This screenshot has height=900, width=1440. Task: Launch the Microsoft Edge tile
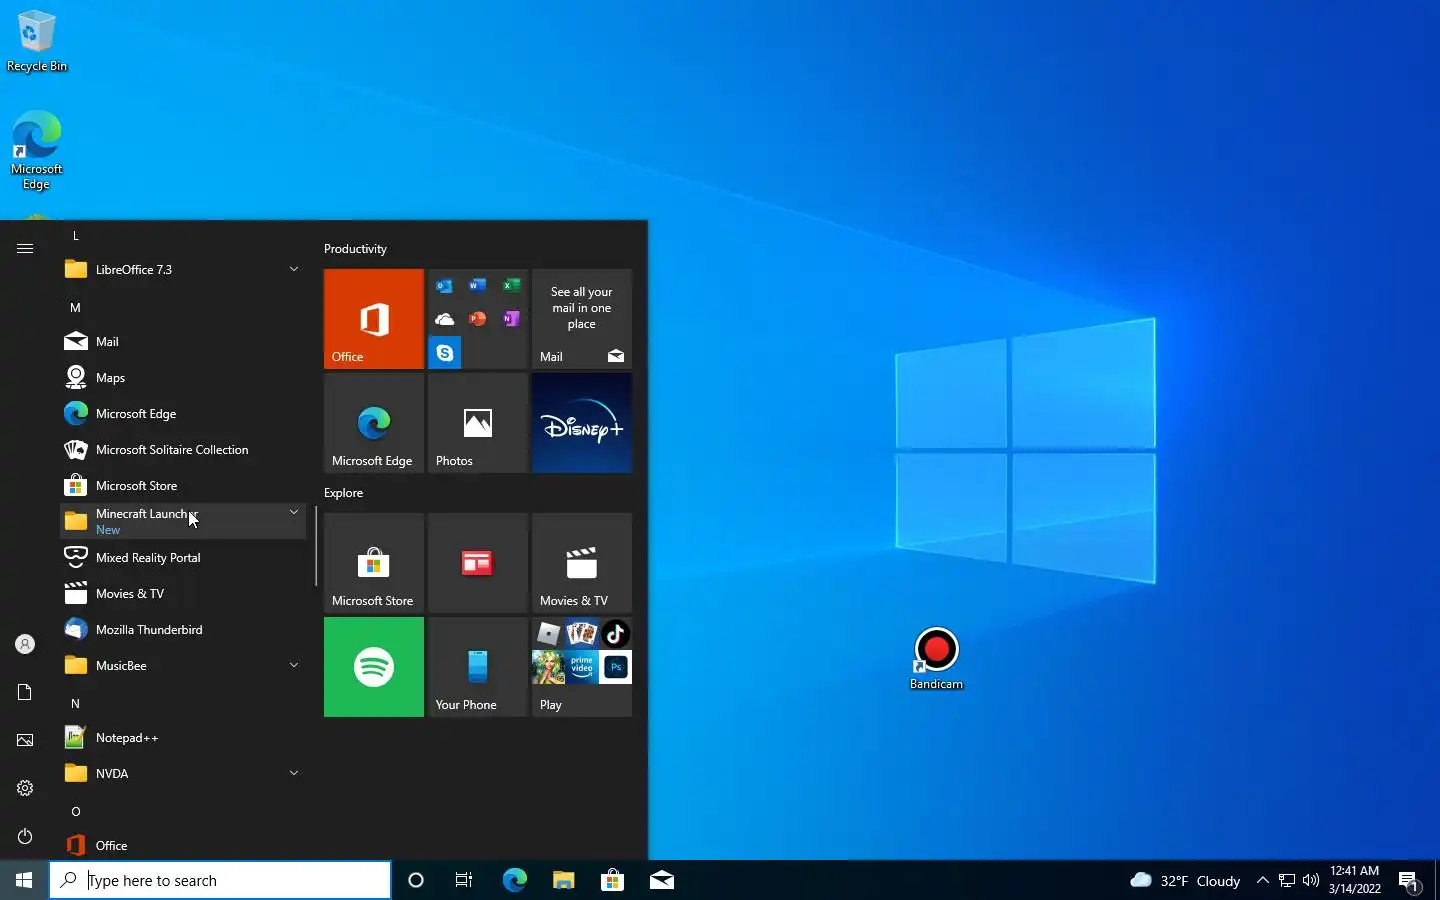pos(374,423)
